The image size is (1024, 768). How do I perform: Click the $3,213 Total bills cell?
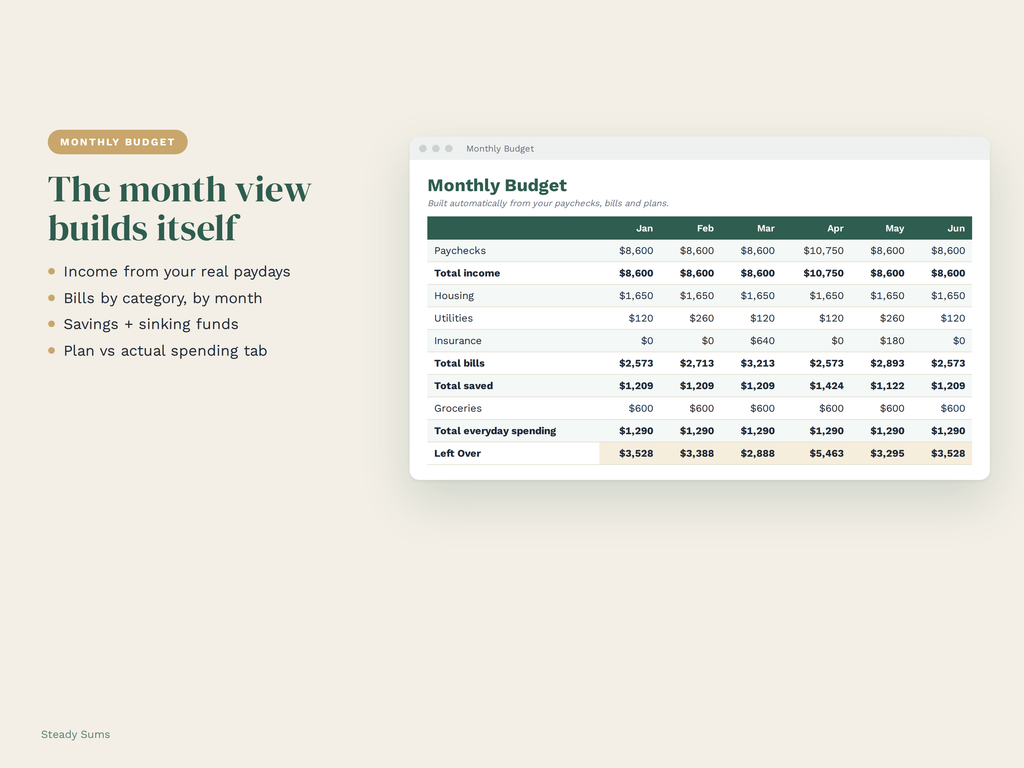[758, 363]
